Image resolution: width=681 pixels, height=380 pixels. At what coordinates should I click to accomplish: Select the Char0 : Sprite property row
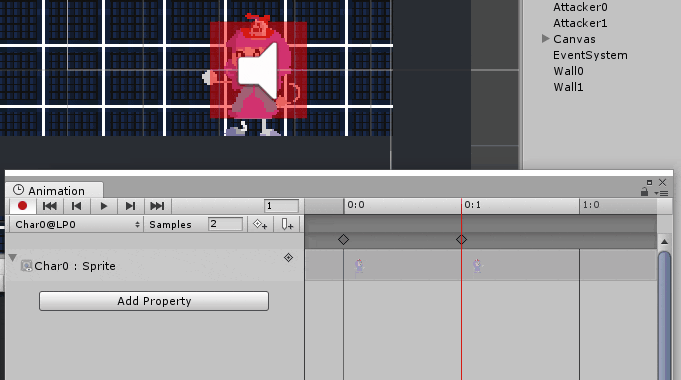(x=155, y=265)
